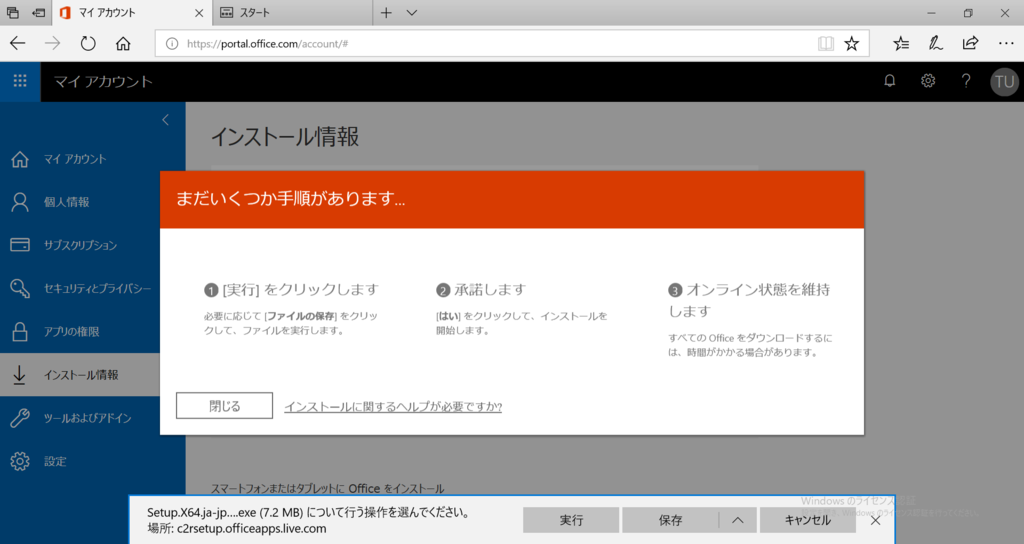
Task: Open the help question mark icon
Action: (966, 81)
